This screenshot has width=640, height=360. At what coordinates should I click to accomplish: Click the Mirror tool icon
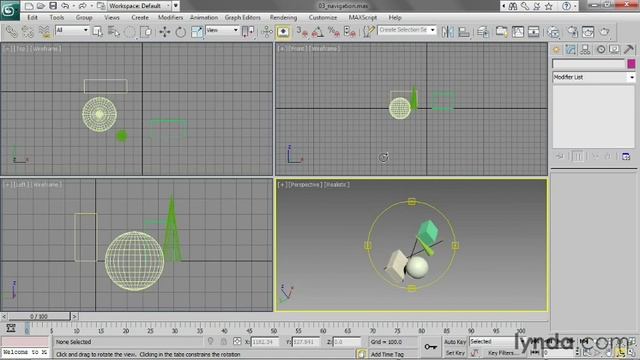tap(447, 31)
